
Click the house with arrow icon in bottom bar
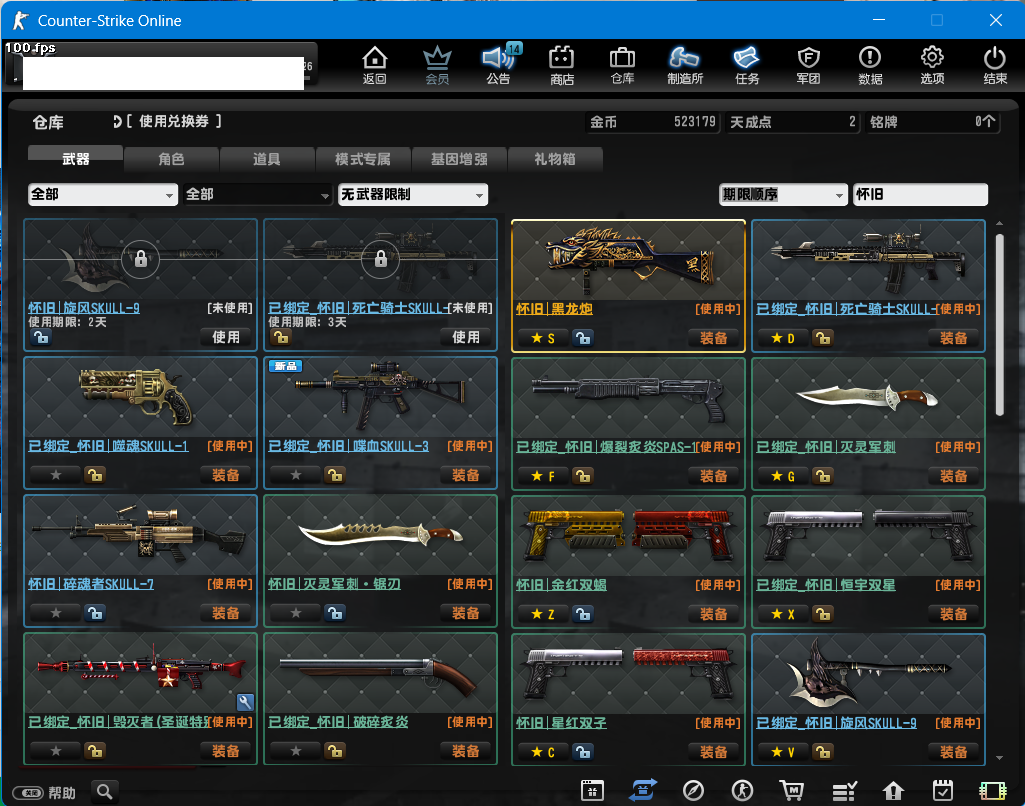[x=893, y=790]
